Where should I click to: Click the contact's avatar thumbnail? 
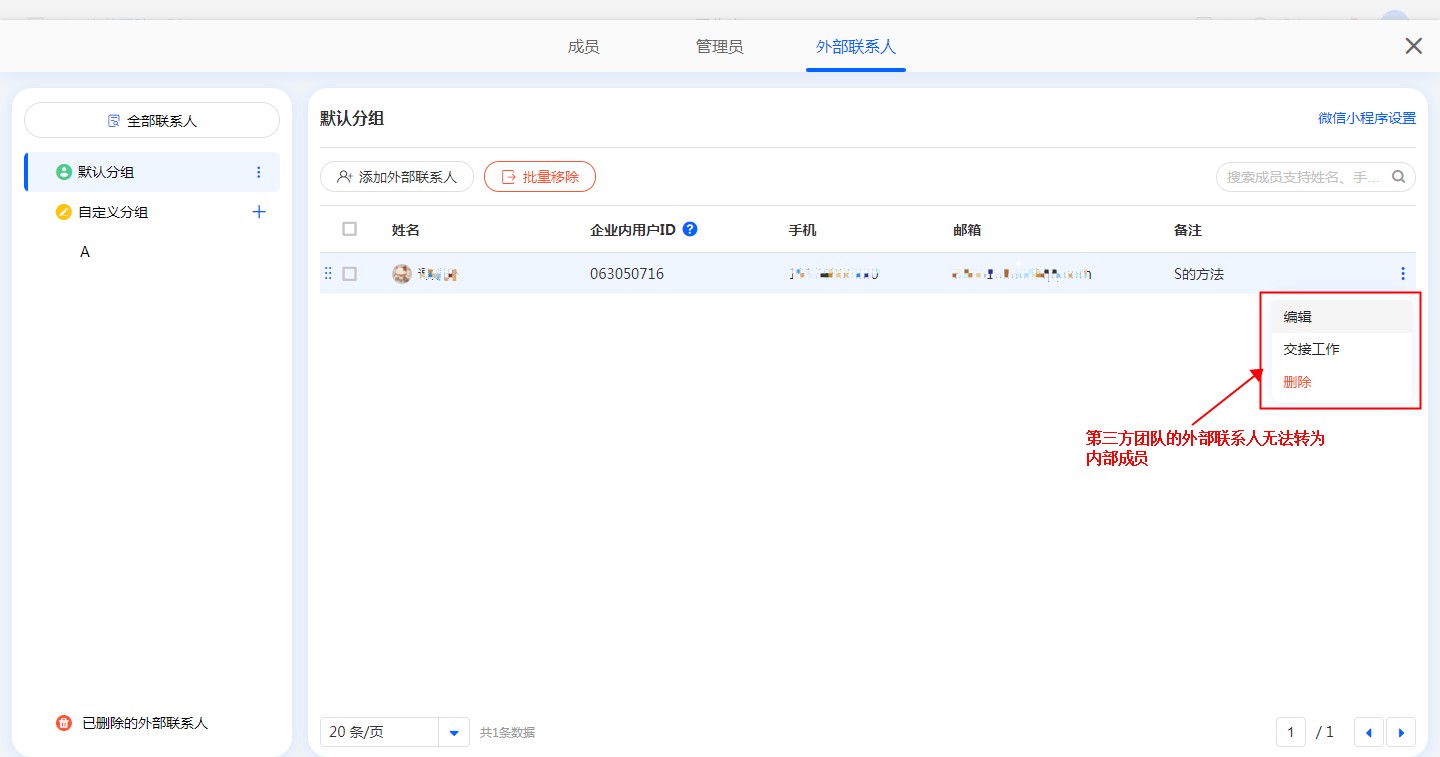click(x=401, y=274)
